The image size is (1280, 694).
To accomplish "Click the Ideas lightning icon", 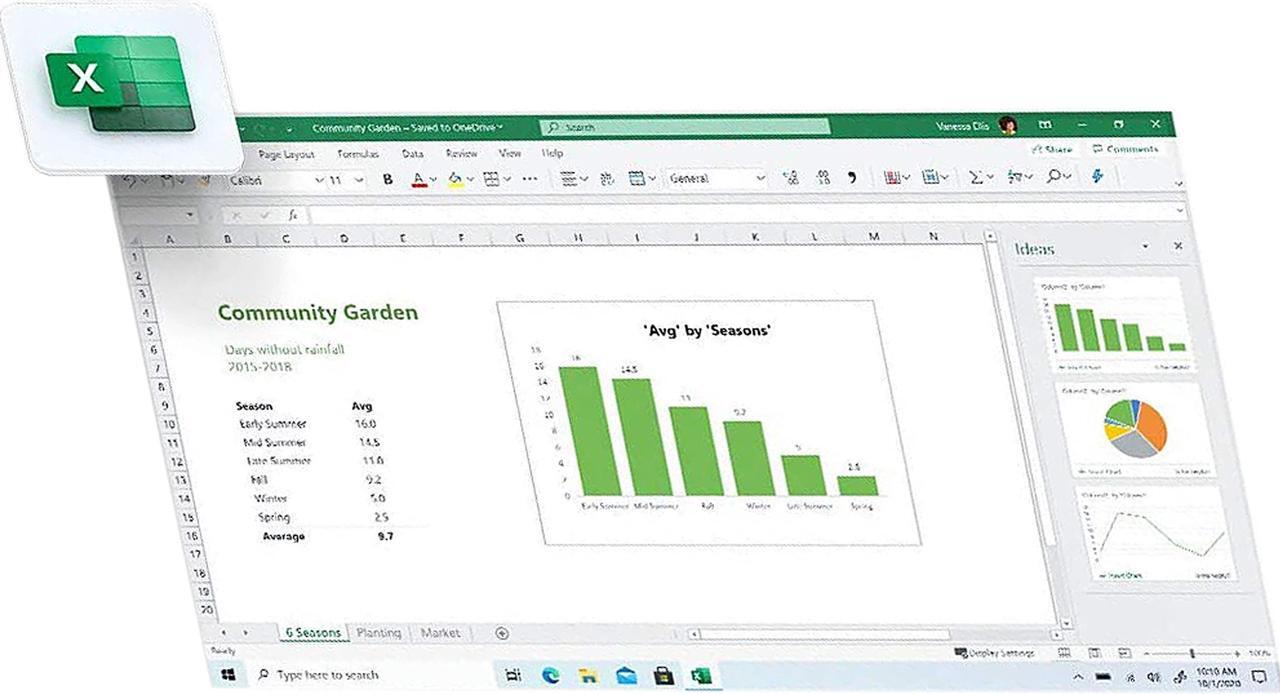I will click(1097, 176).
